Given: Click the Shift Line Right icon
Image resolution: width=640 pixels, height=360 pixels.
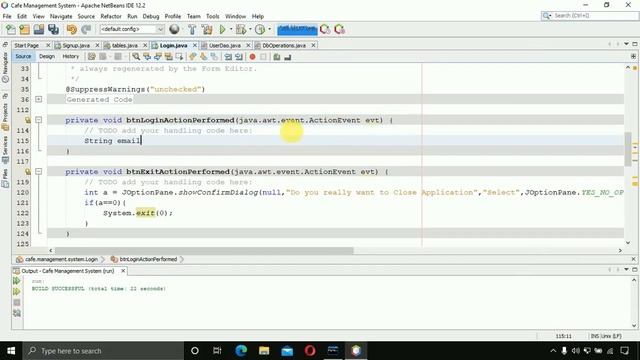Looking at the screenshot, I should (239, 57).
